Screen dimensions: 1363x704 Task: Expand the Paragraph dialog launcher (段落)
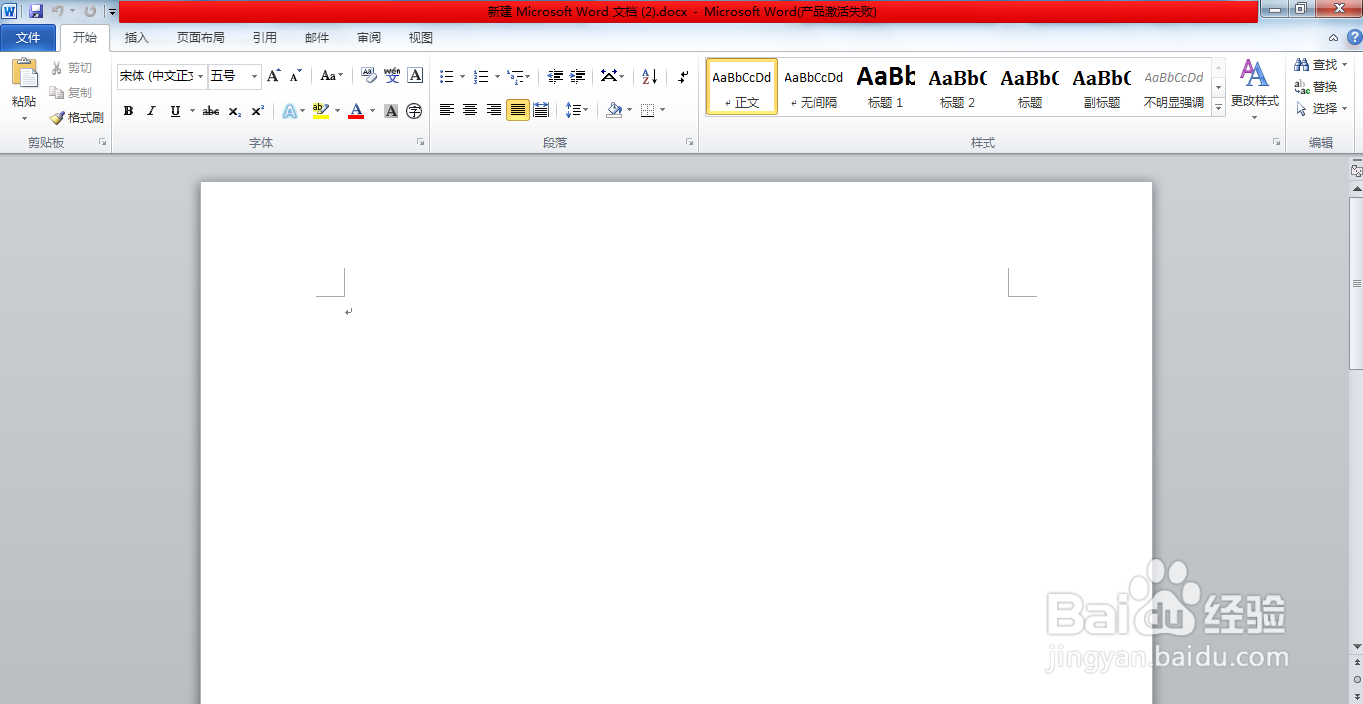tap(689, 143)
